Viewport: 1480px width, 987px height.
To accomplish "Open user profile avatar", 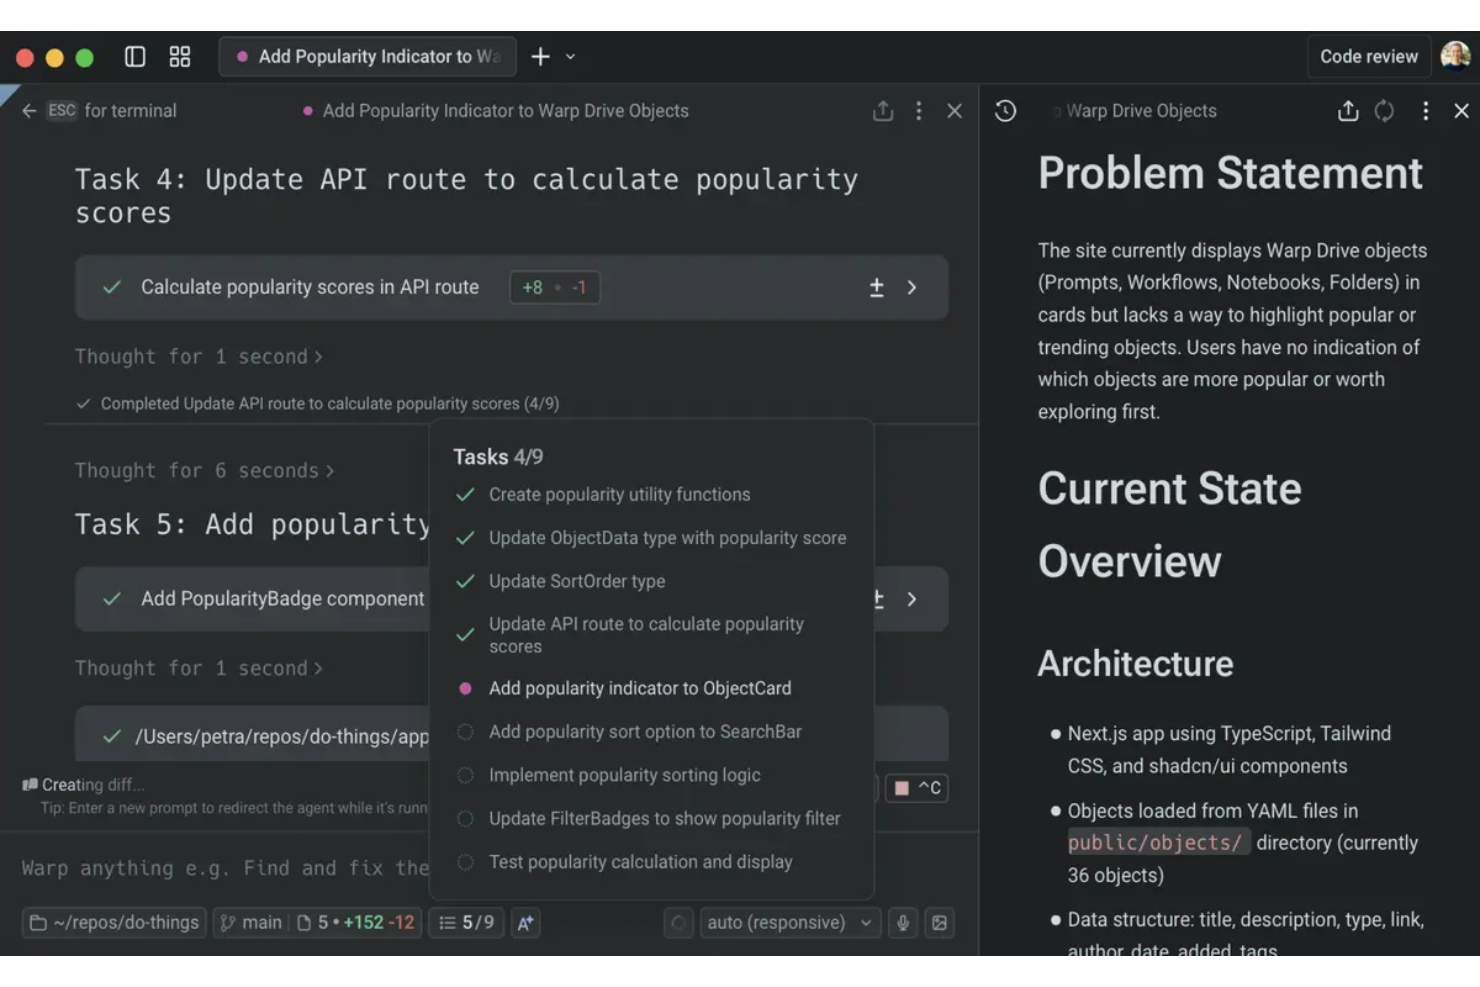I will pyautogui.click(x=1456, y=57).
